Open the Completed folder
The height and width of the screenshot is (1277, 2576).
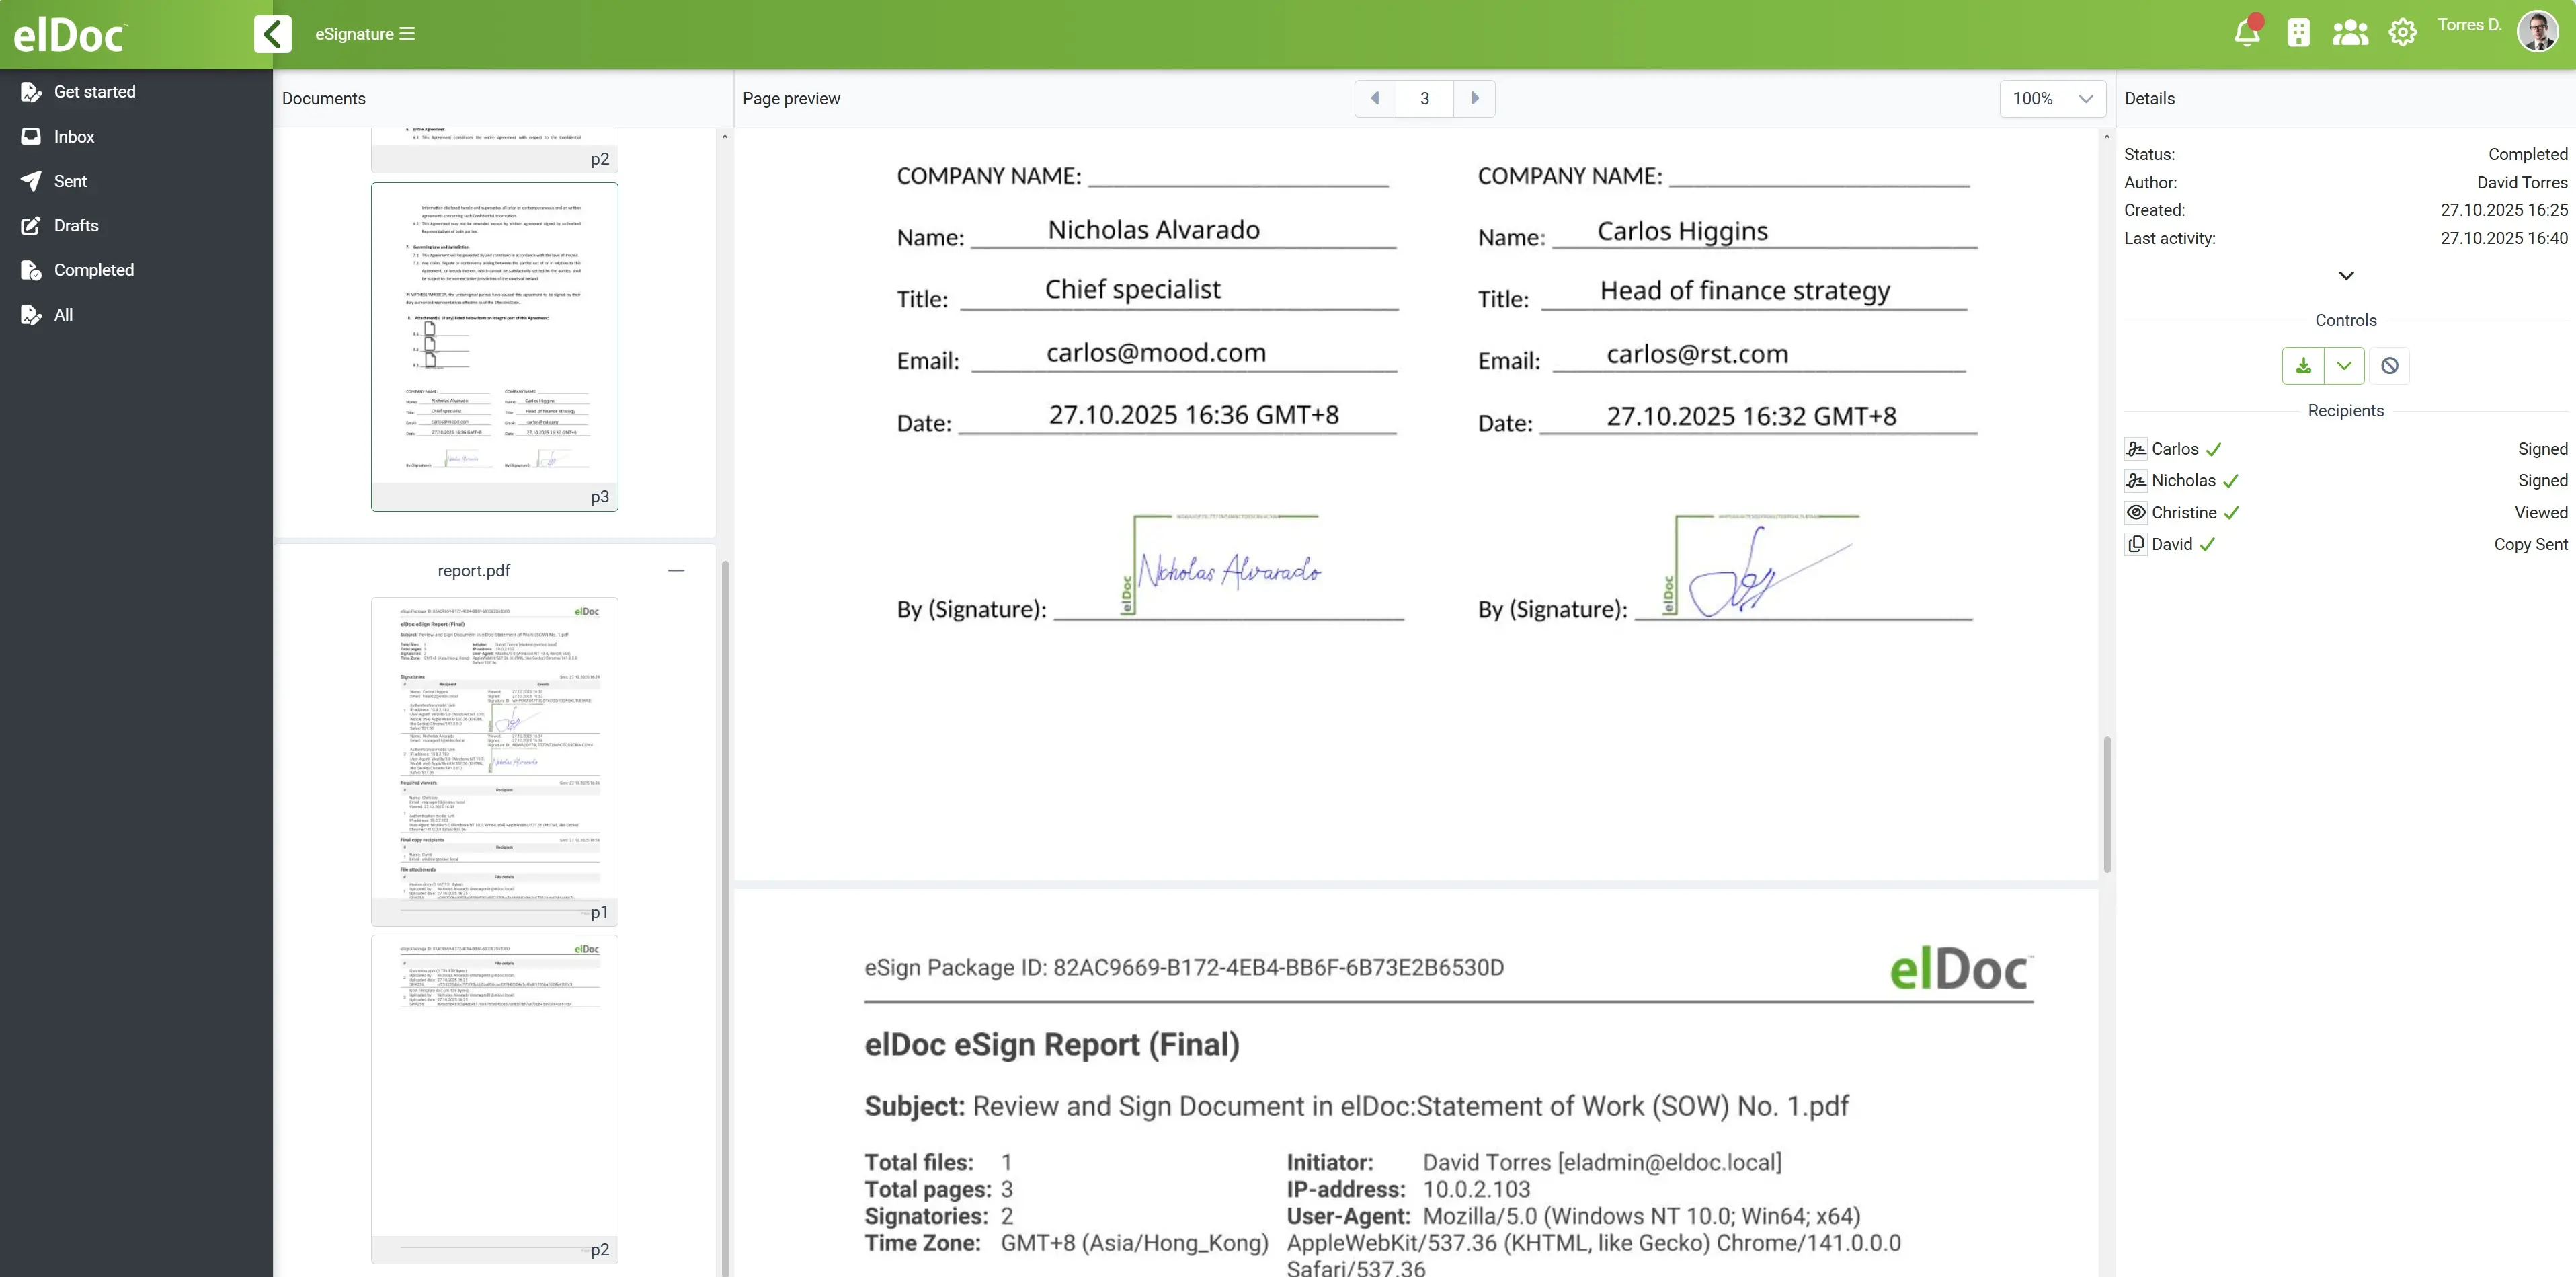coord(93,270)
